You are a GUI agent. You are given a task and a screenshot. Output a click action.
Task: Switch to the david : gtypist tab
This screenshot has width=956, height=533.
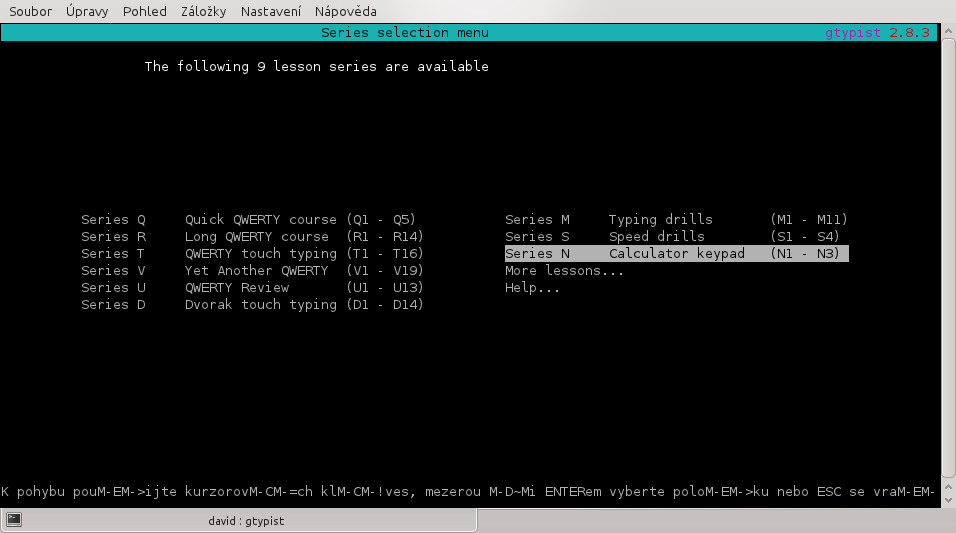click(238, 521)
